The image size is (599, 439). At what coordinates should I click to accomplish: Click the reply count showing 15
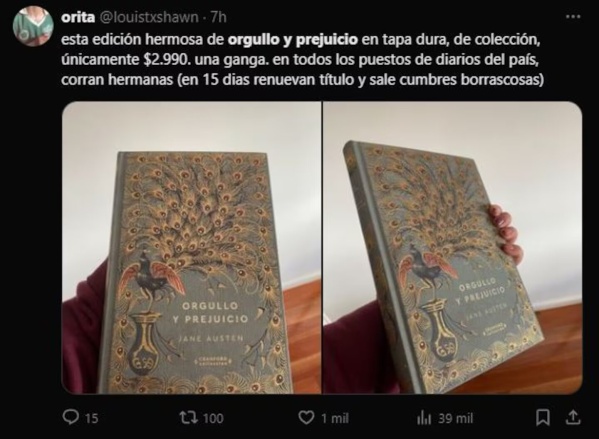pyautogui.click(x=92, y=418)
